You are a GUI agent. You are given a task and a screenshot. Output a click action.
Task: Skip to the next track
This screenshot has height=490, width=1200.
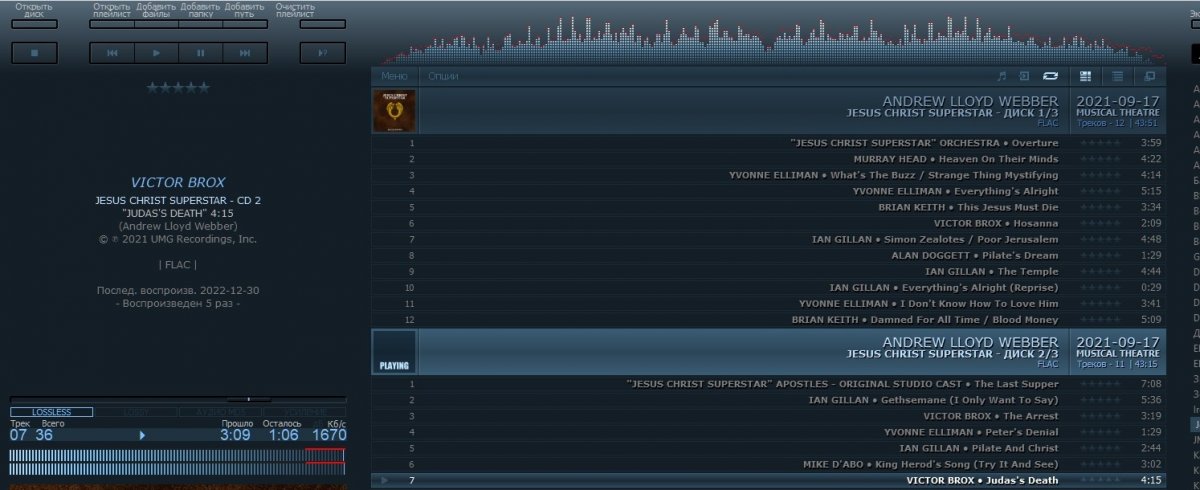coord(245,52)
